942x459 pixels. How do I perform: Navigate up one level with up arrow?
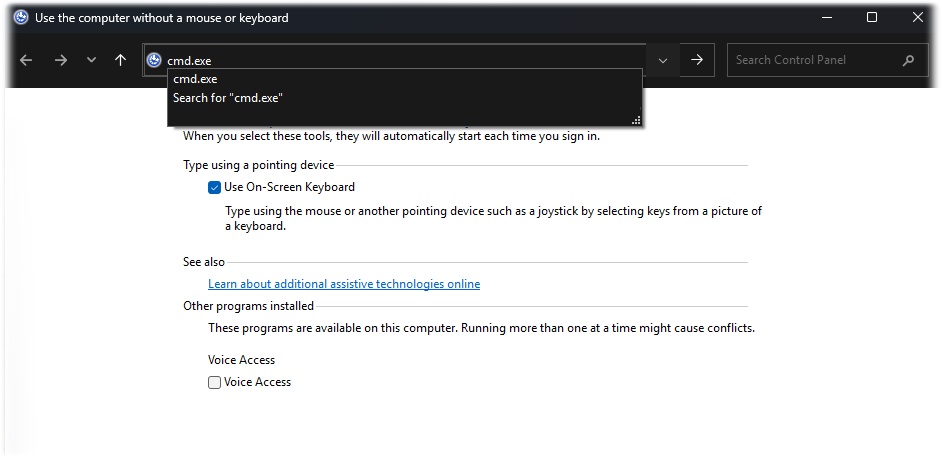pos(121,60)
